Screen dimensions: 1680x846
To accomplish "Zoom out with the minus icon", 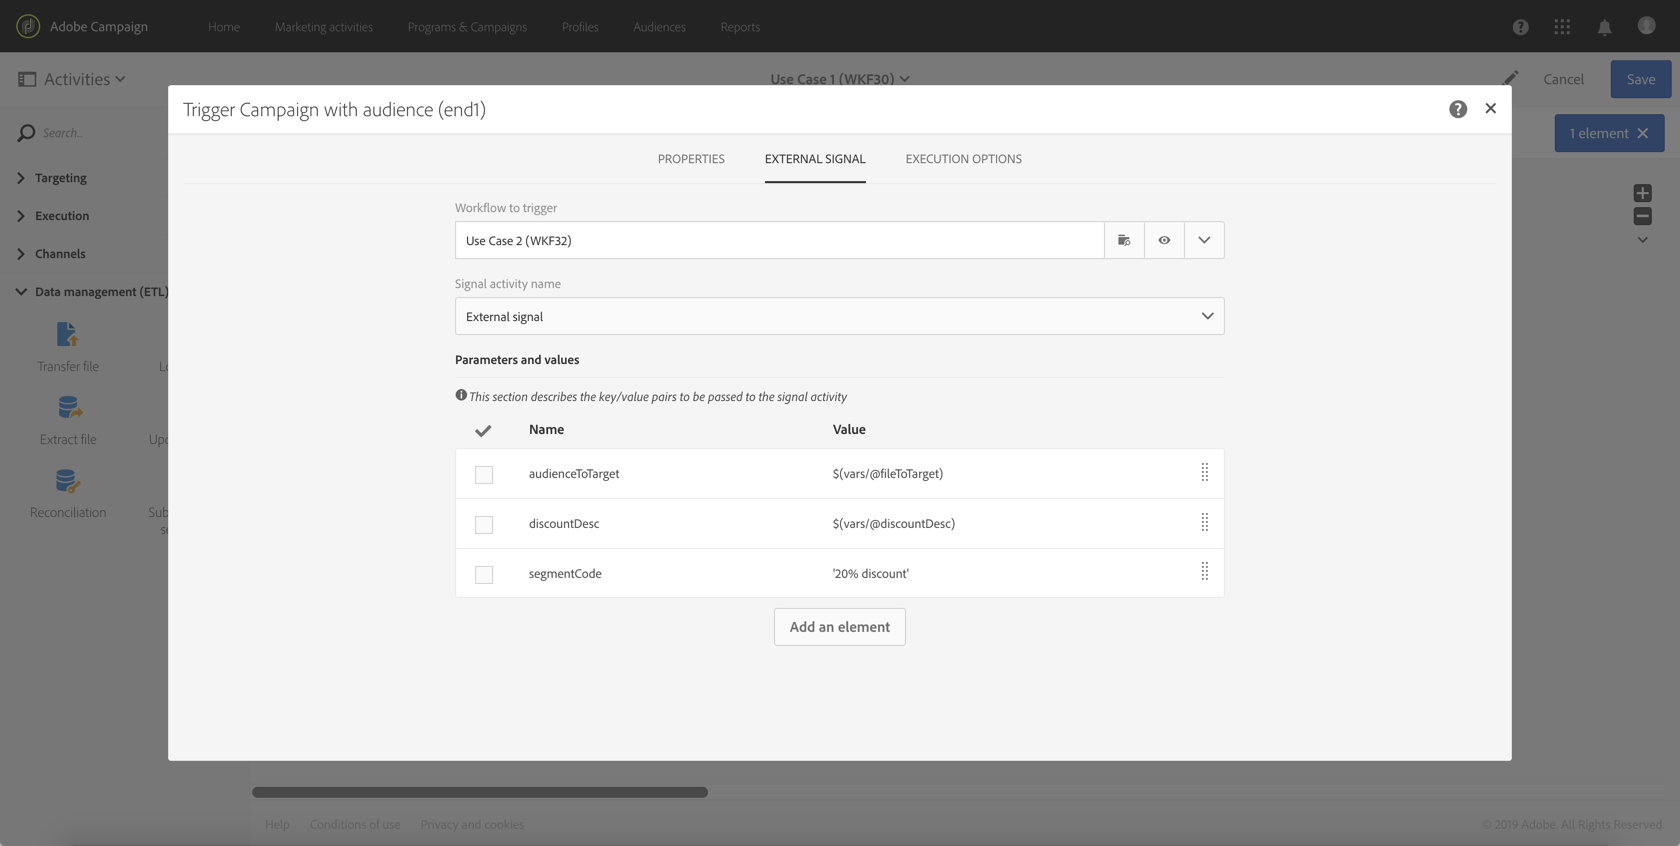I will pyautogui.click(x=1642, y=216).
